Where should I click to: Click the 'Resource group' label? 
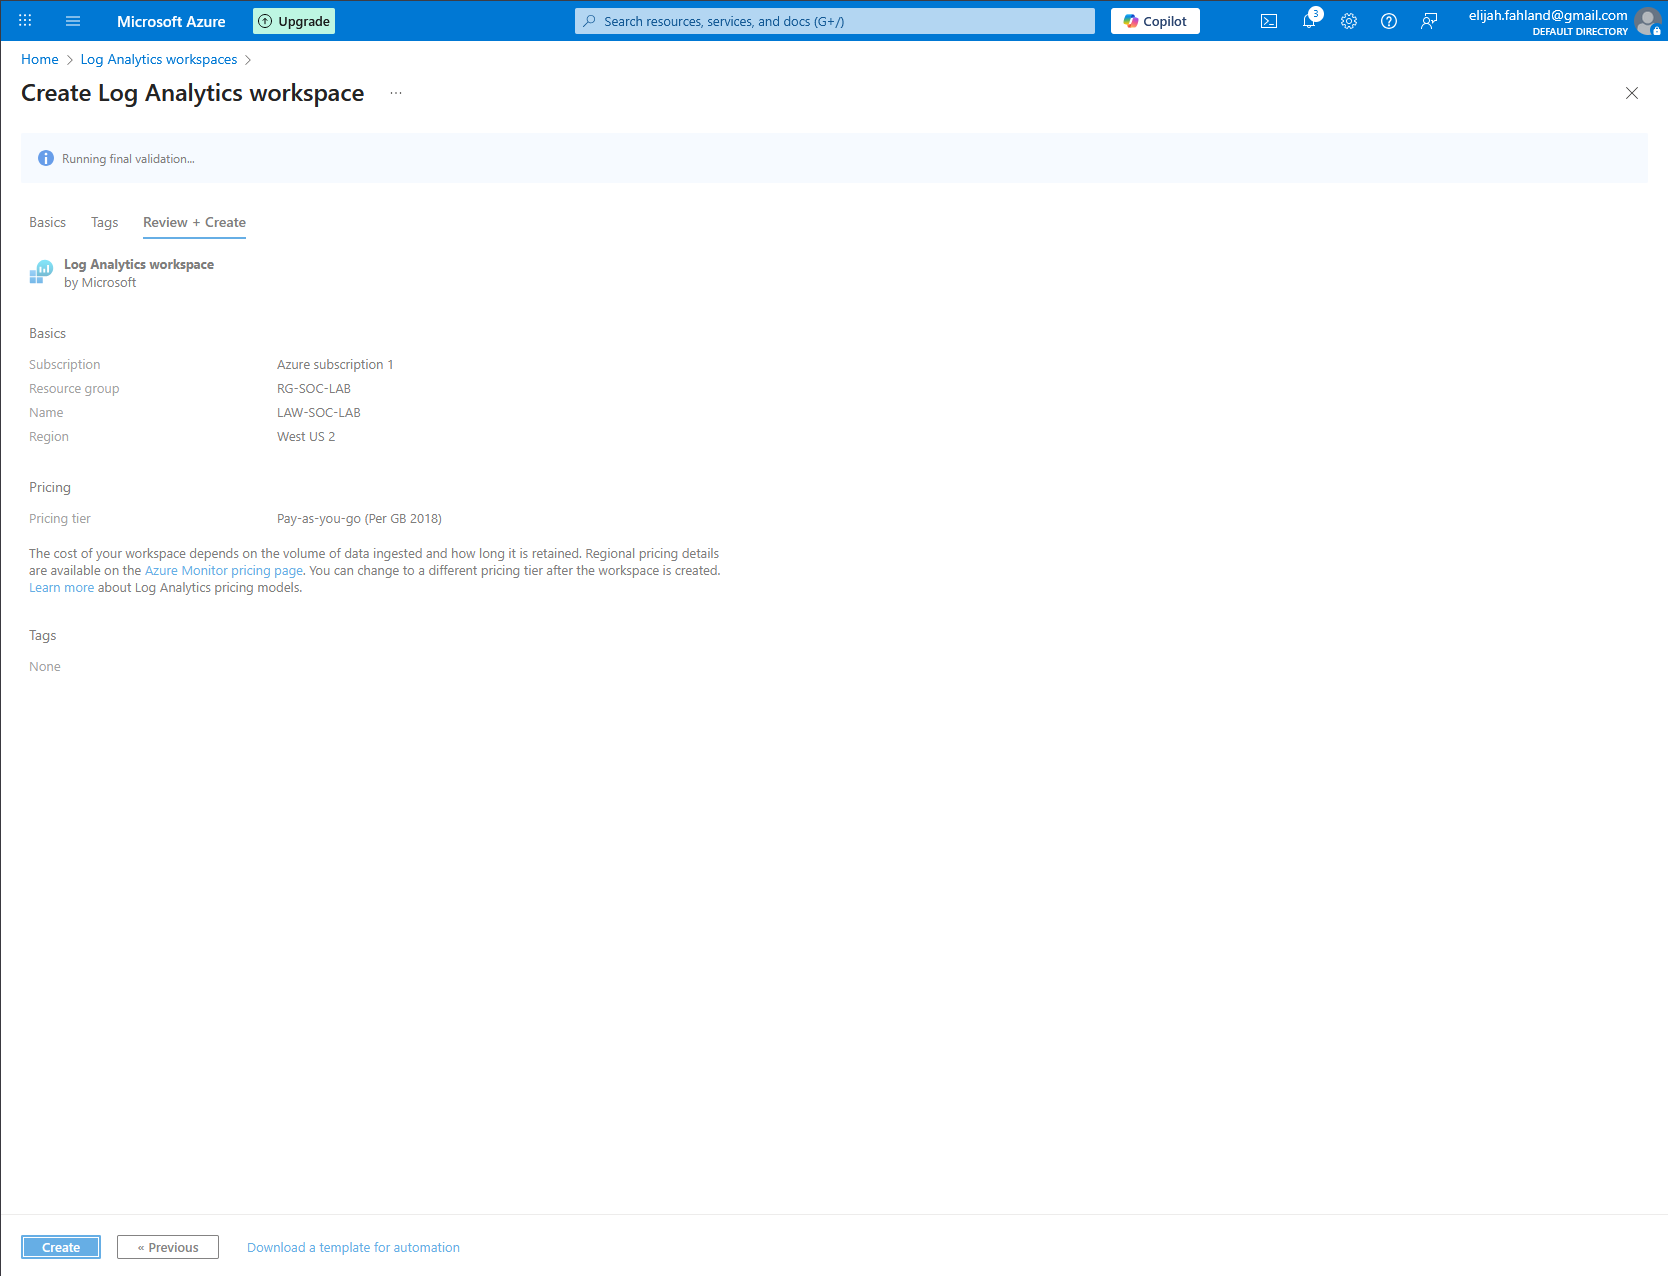[x=74, y=388]
